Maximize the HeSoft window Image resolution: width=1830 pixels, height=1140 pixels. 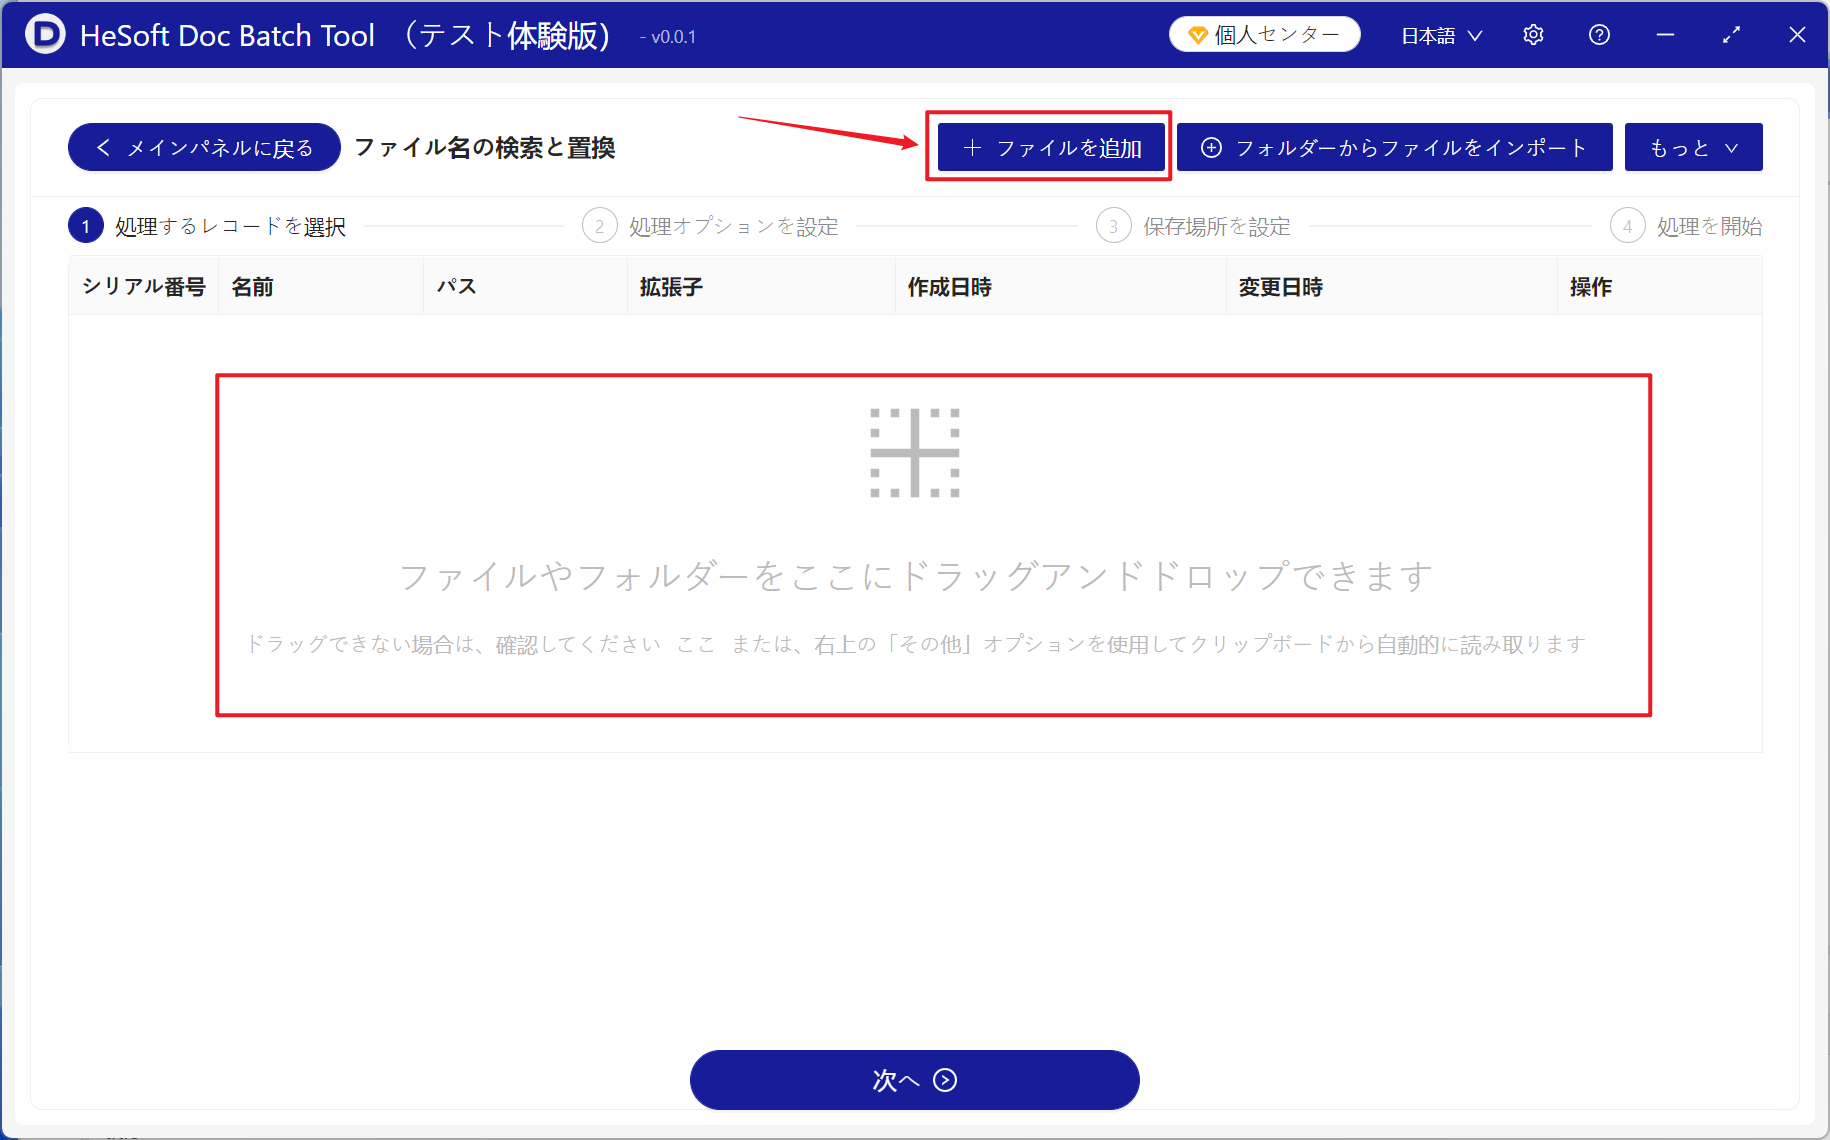pyautogui.click(x=1731, y=35)
